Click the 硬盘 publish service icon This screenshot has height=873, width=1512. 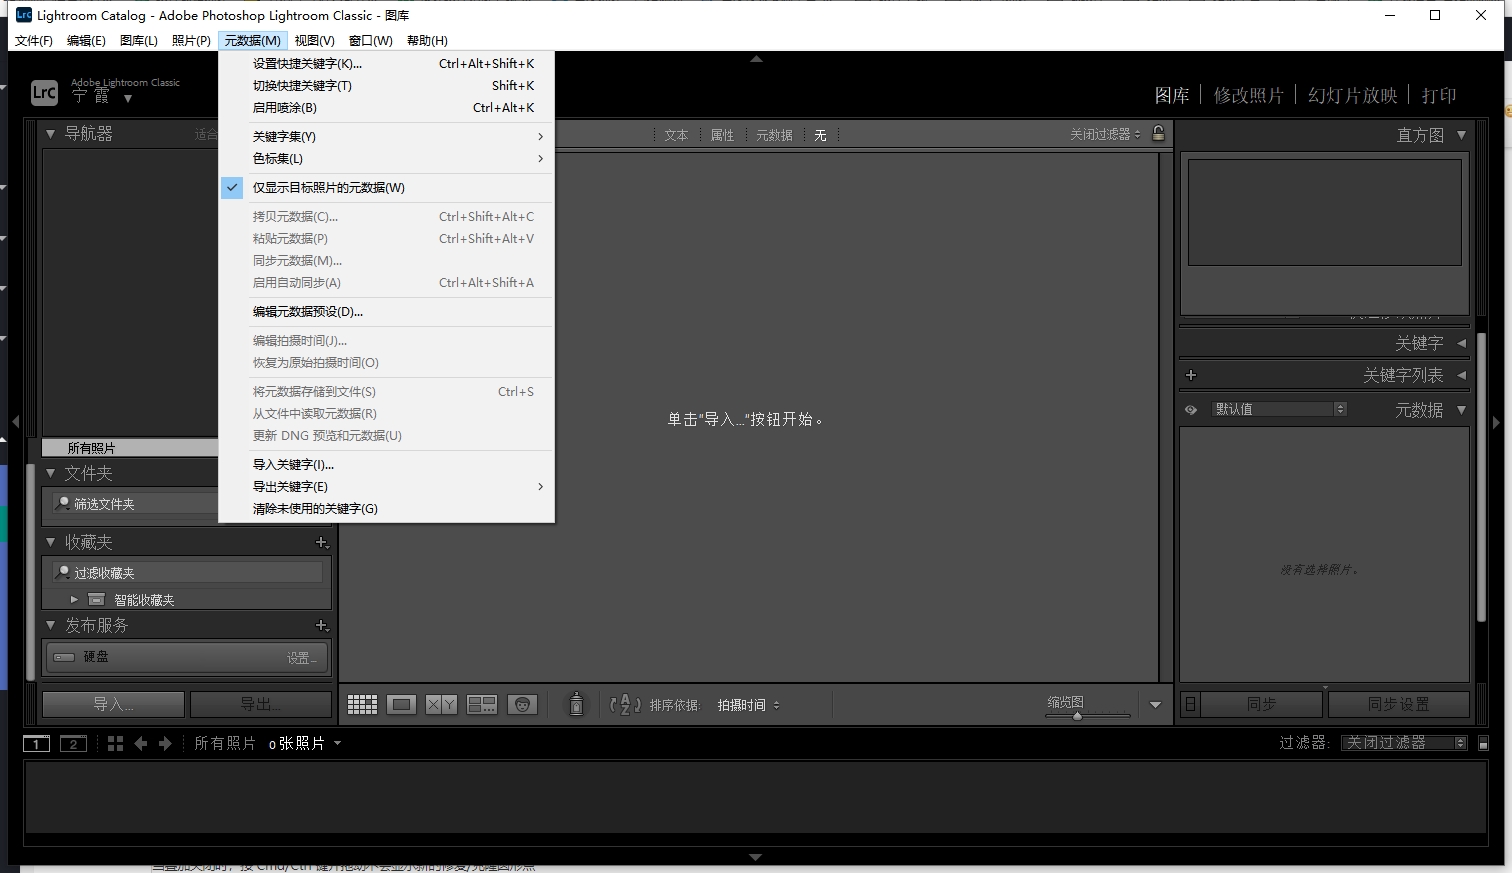click(64, 657)
